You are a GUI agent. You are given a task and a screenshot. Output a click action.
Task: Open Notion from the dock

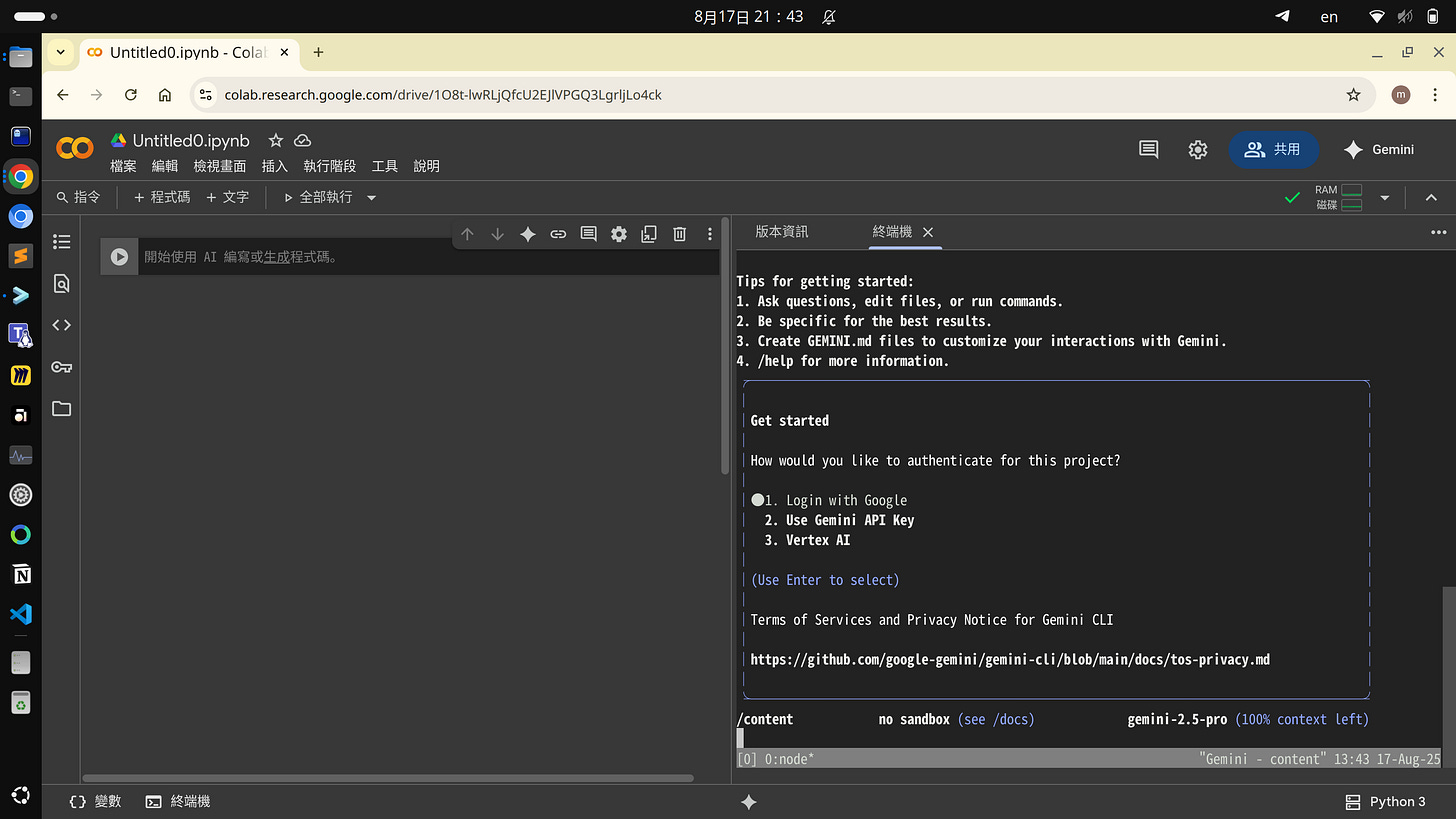pyautogui.click(x=21, y=574)
